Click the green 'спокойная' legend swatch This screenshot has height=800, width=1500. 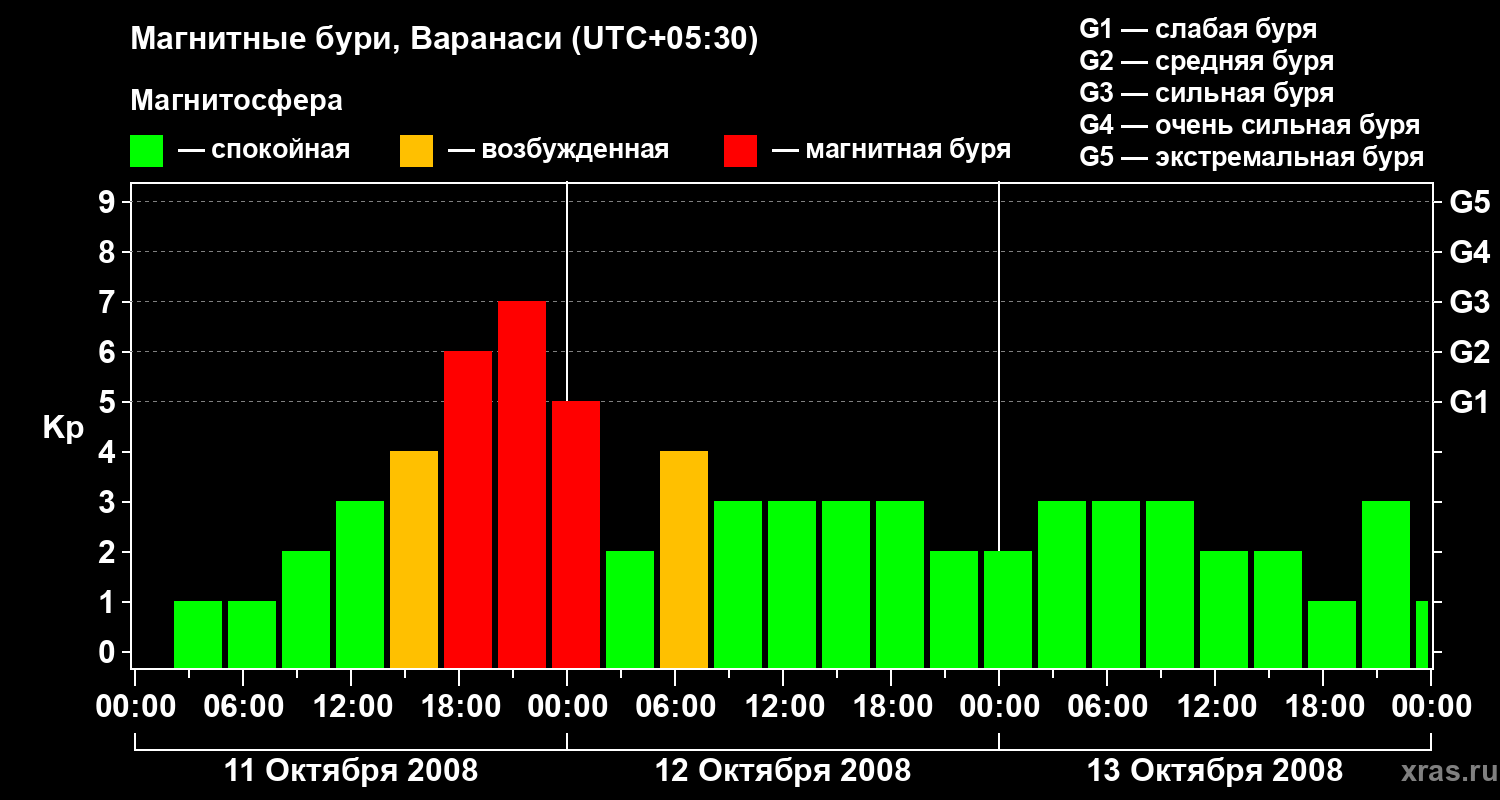(x=147, y=151)
